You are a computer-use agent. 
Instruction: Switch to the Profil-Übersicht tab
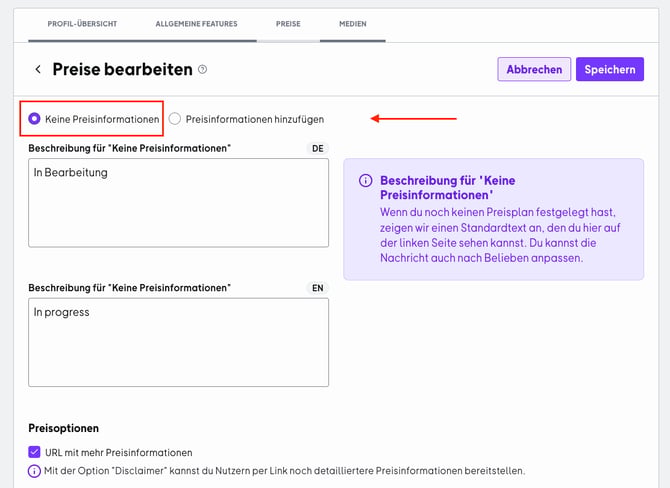(82, 24)
